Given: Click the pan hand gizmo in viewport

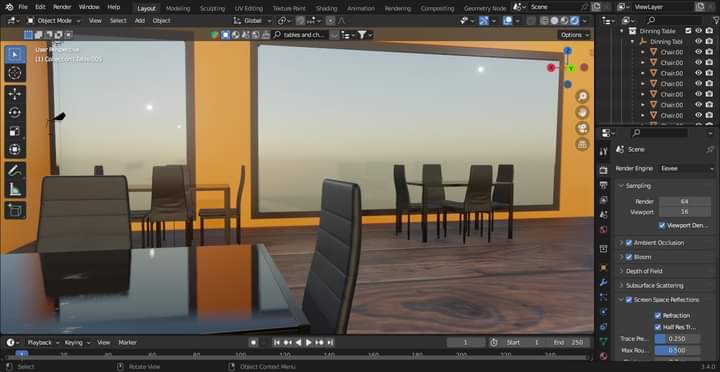Looking at the screenshot, I should 582,113.
